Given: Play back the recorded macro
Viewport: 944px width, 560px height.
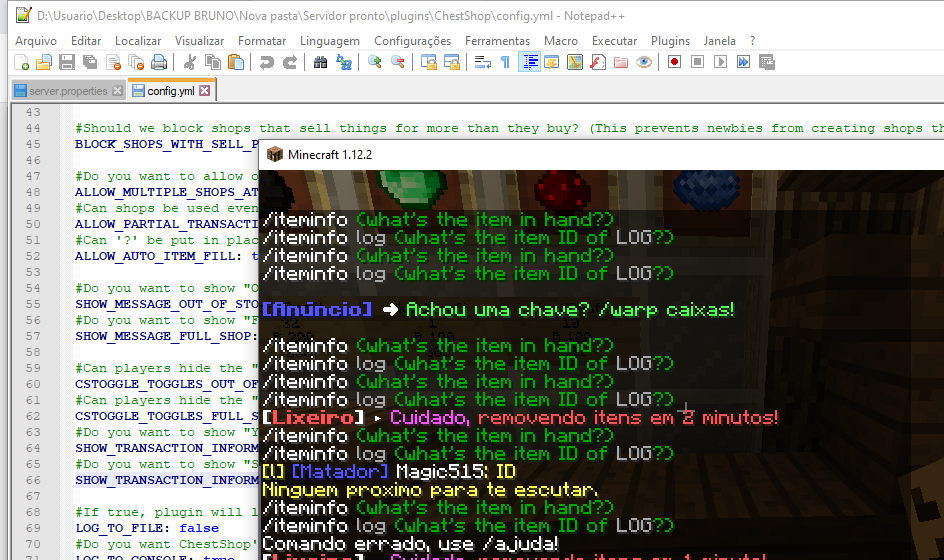Looking at the screenshot, I should coord(720,62).
